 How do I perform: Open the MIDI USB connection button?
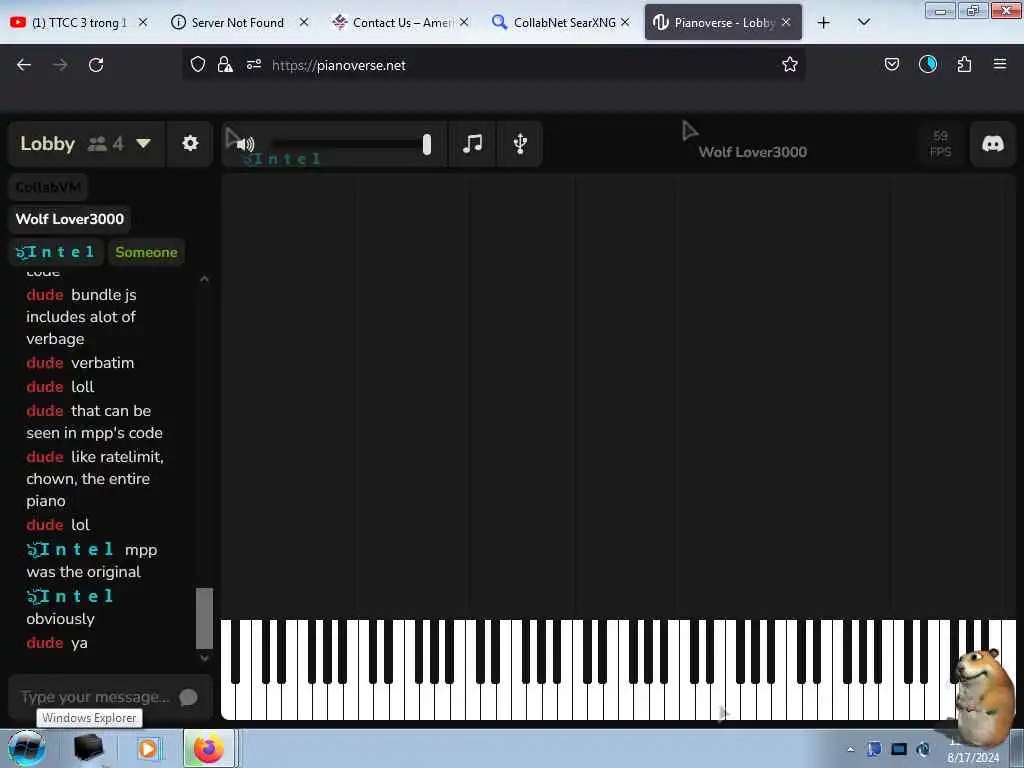coord(520,143)
